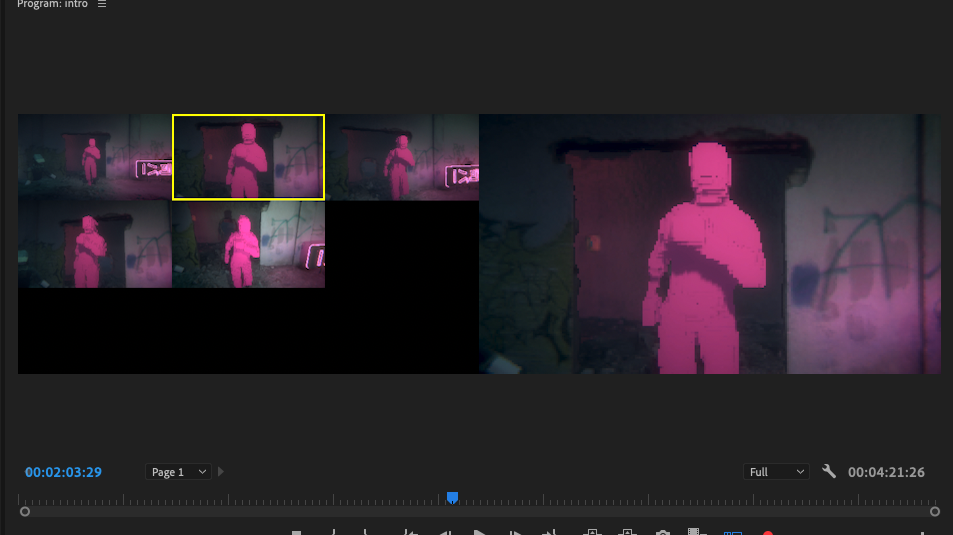Click the blue playhead on the time ruler
Screen dimensions: 953x535
[452, 497]
